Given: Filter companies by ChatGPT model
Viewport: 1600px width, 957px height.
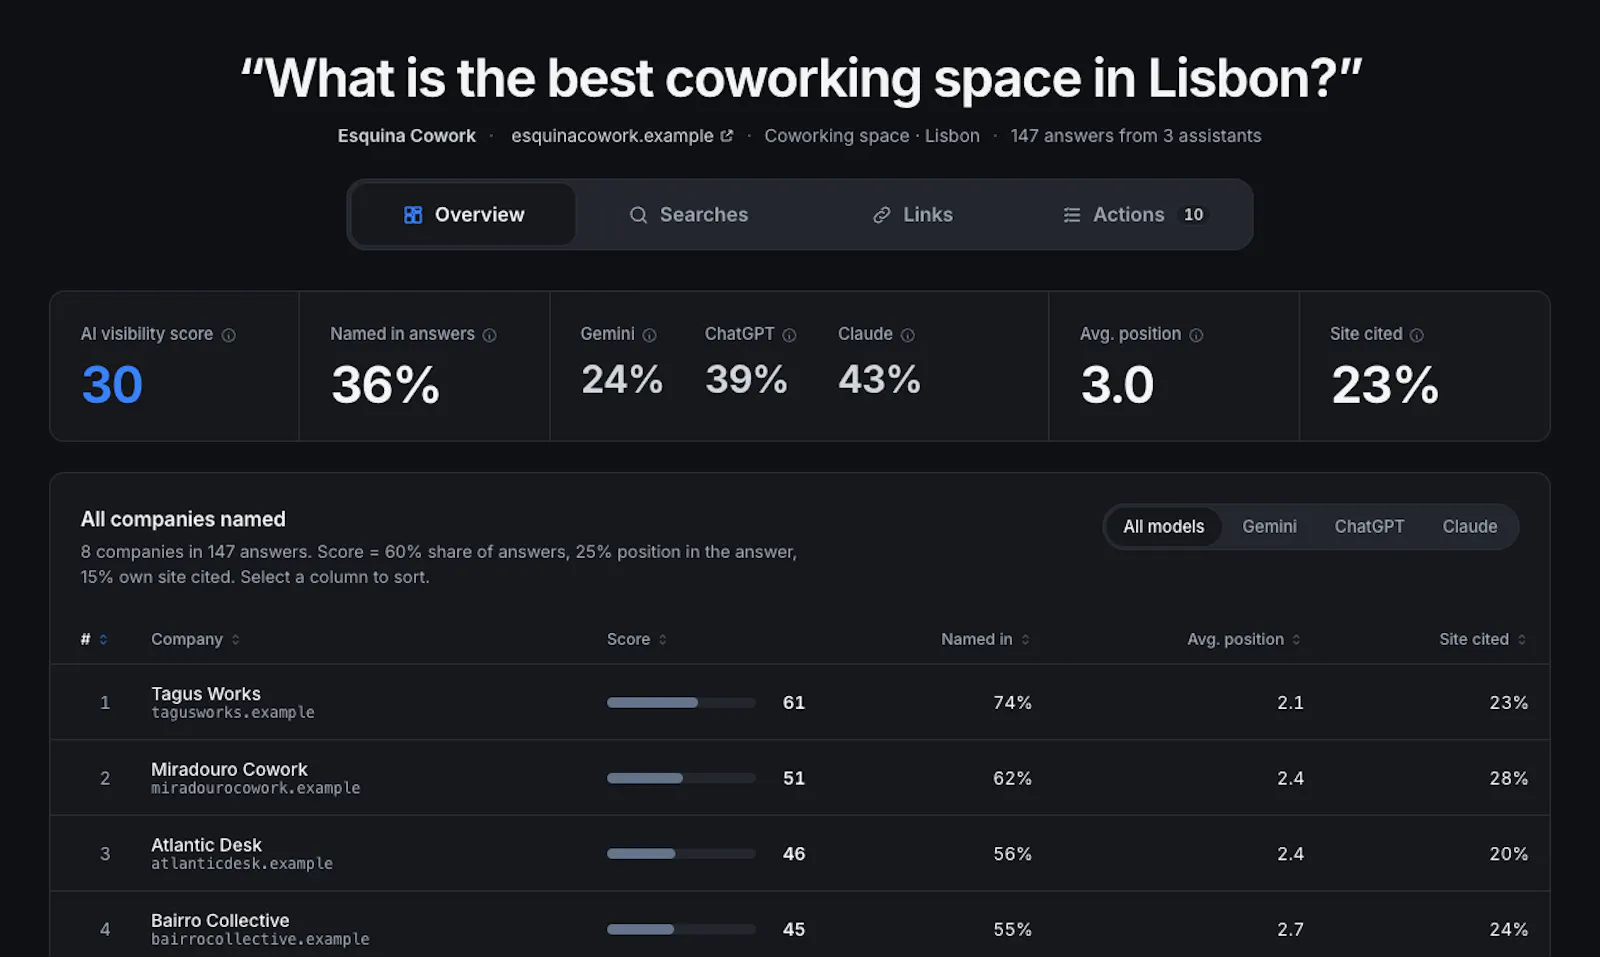Looking at the screenshot, I should [1369, 526].
